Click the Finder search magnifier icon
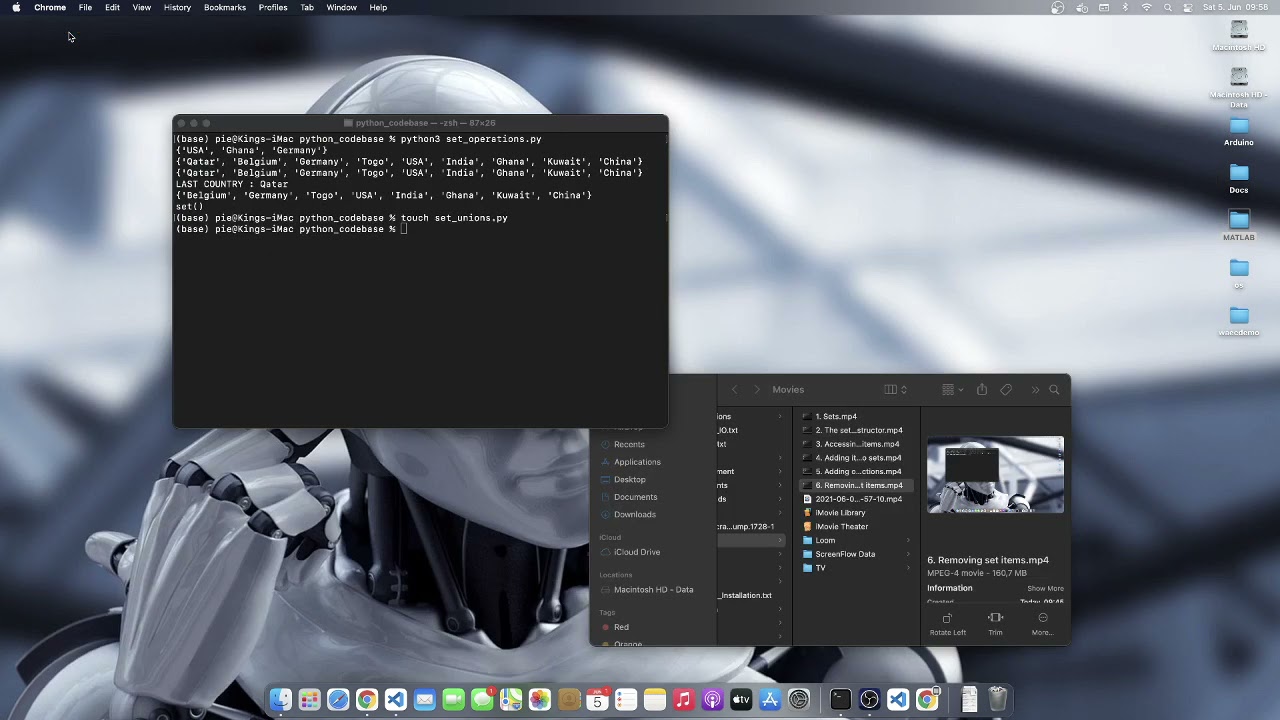The width and height of the screenshot is (1280, 720). (x=1054, y=390)
